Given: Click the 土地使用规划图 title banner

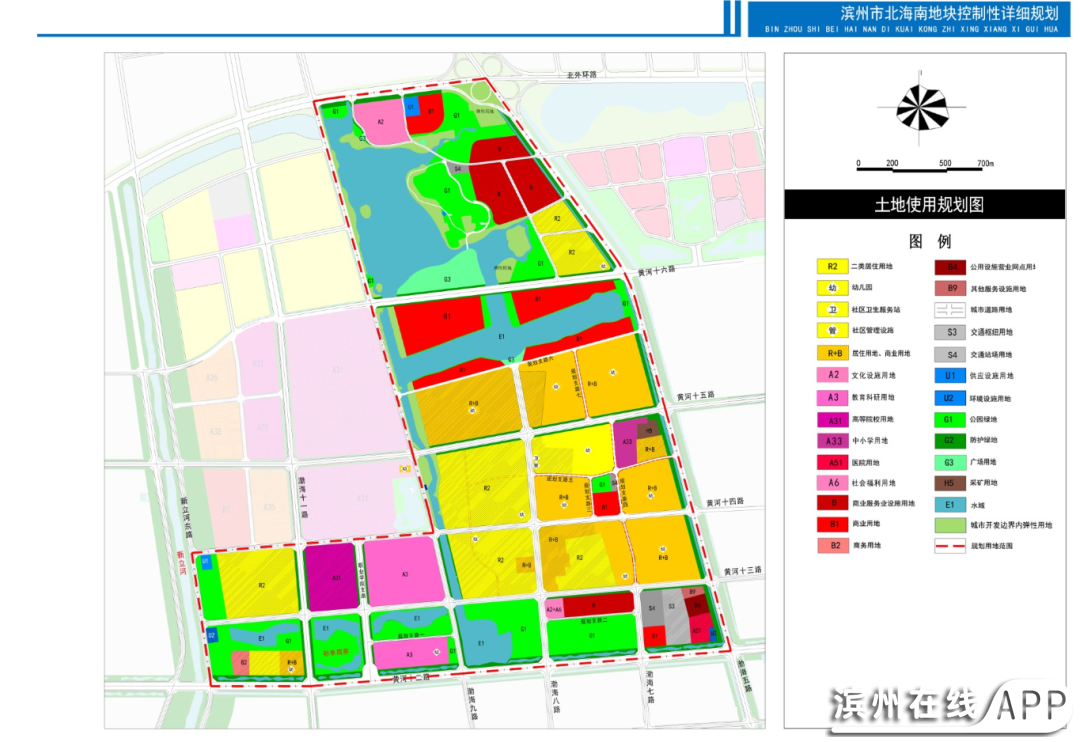Looking at the screenshot, I should [x=929, y=205].
